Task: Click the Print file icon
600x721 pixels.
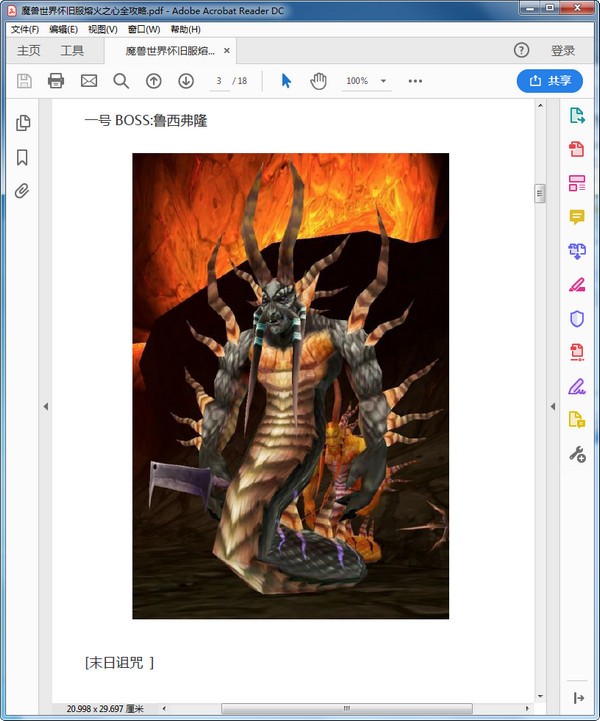Action: (x=56, y=81)
